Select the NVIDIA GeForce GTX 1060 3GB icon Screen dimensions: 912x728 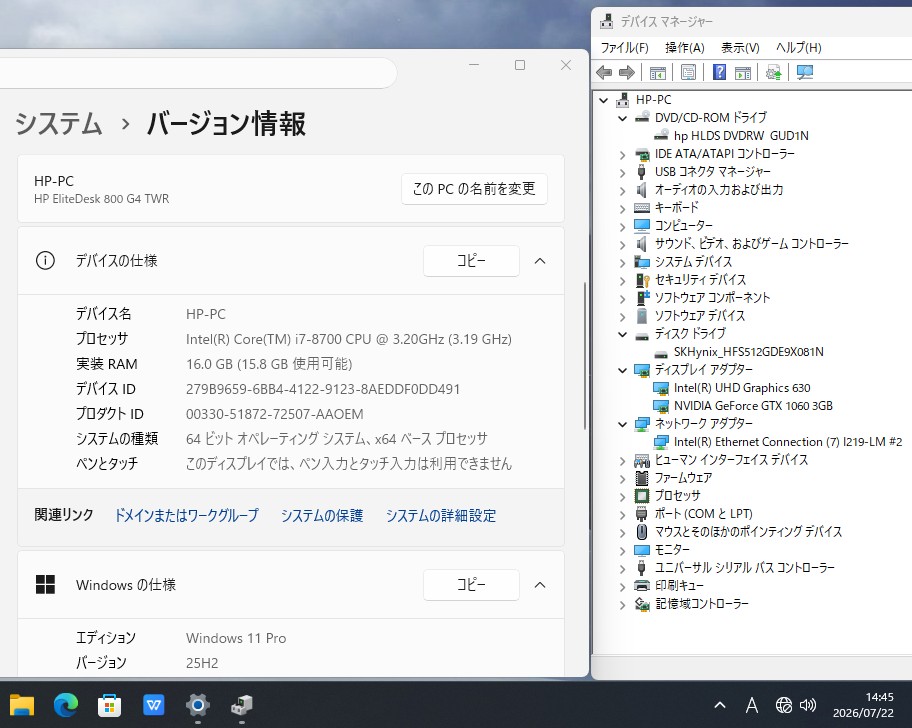click(661, 406)
